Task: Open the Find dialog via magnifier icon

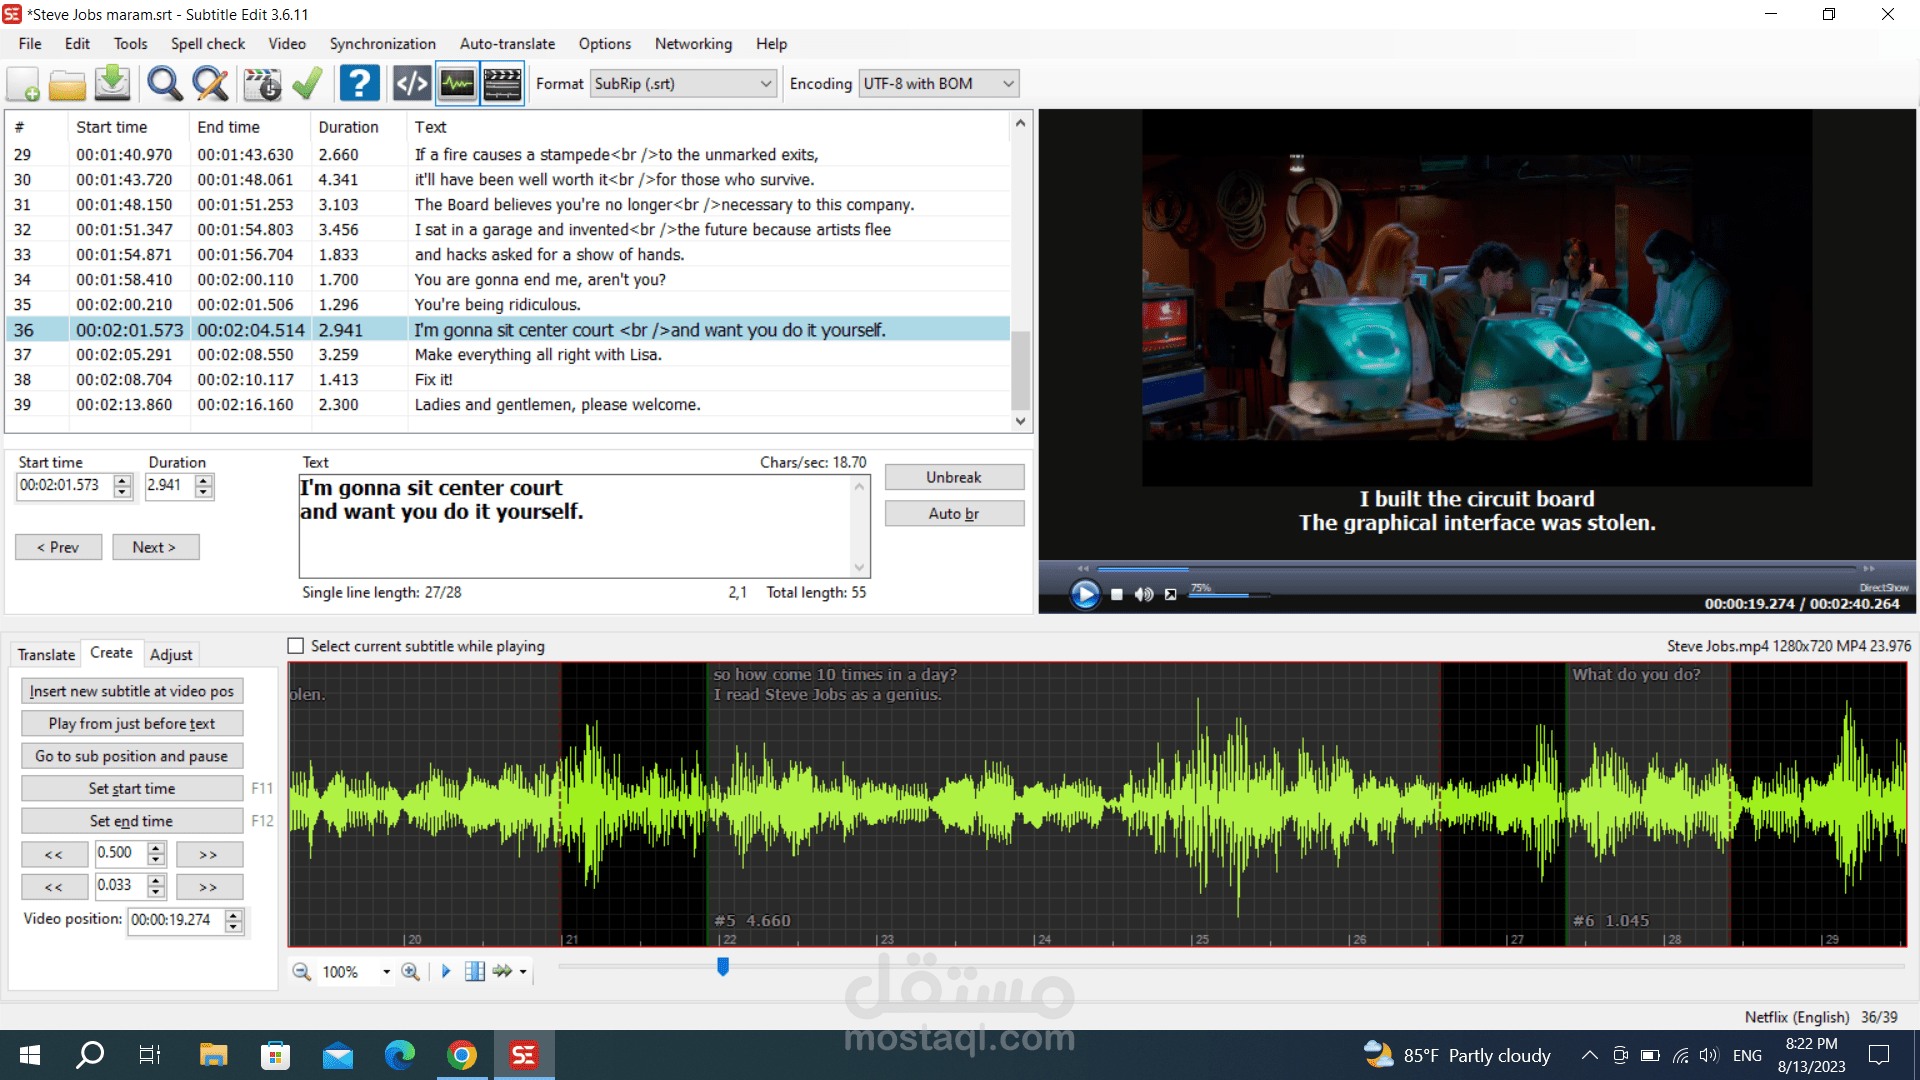Action: point(164,84)
